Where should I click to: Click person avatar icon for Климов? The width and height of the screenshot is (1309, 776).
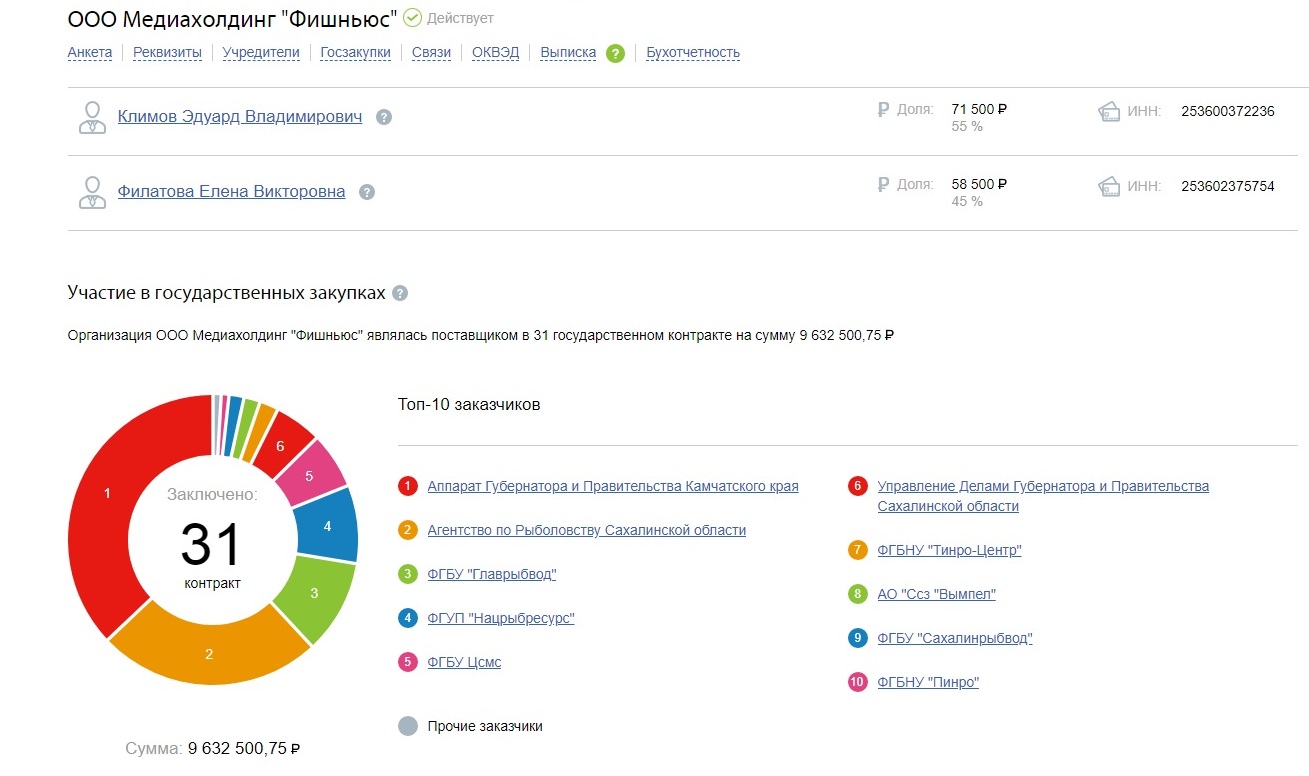(x=92, y=117)
